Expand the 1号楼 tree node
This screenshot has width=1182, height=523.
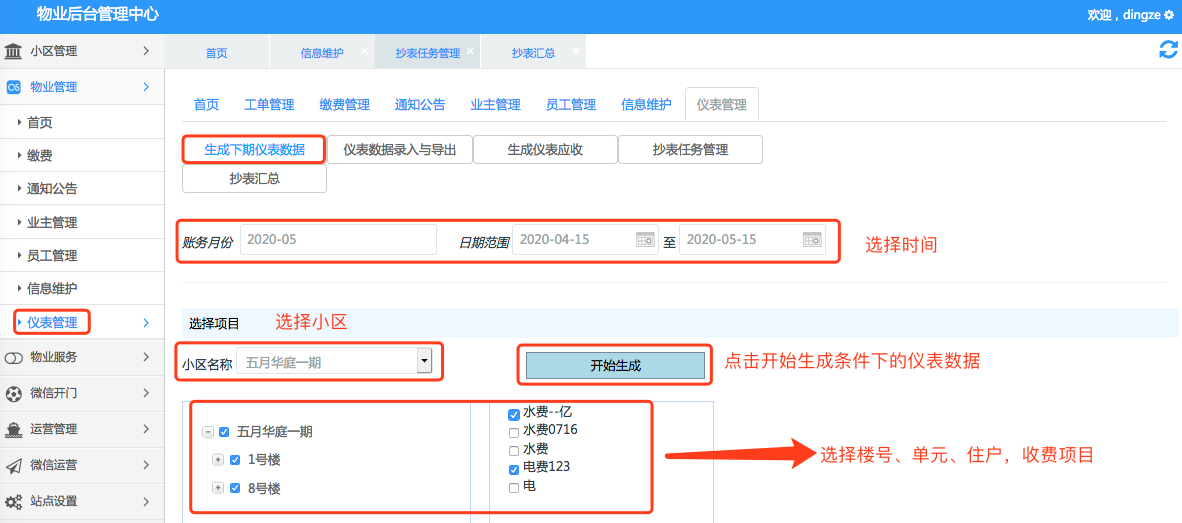point(218,460)
